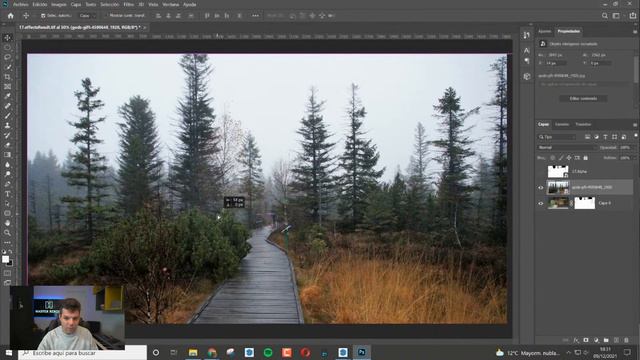Open the Edición menu
Viewport: 640px width, 360px height.
[40, 4]
